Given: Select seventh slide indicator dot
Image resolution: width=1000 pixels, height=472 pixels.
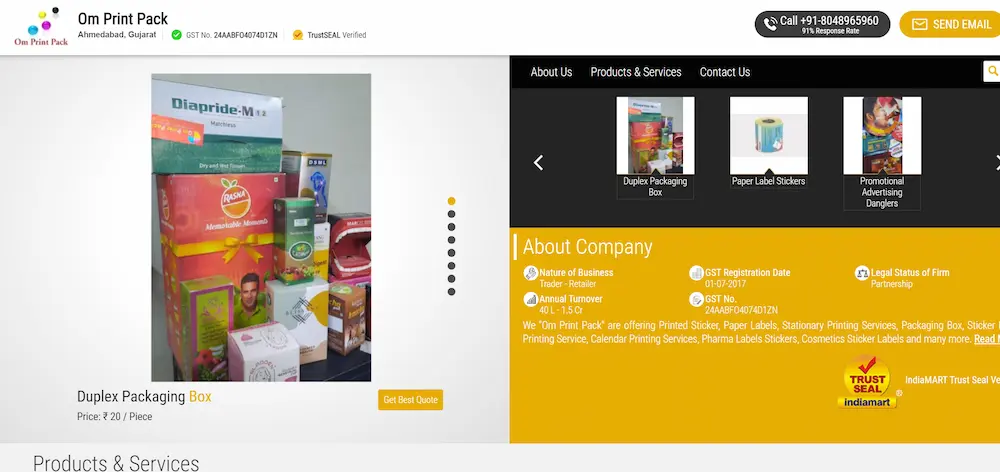Looking at the screenshot, I should [x=452, y=279].
